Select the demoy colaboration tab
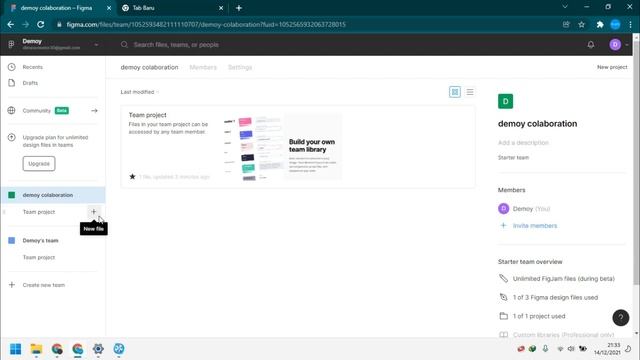 coord(149,67)
